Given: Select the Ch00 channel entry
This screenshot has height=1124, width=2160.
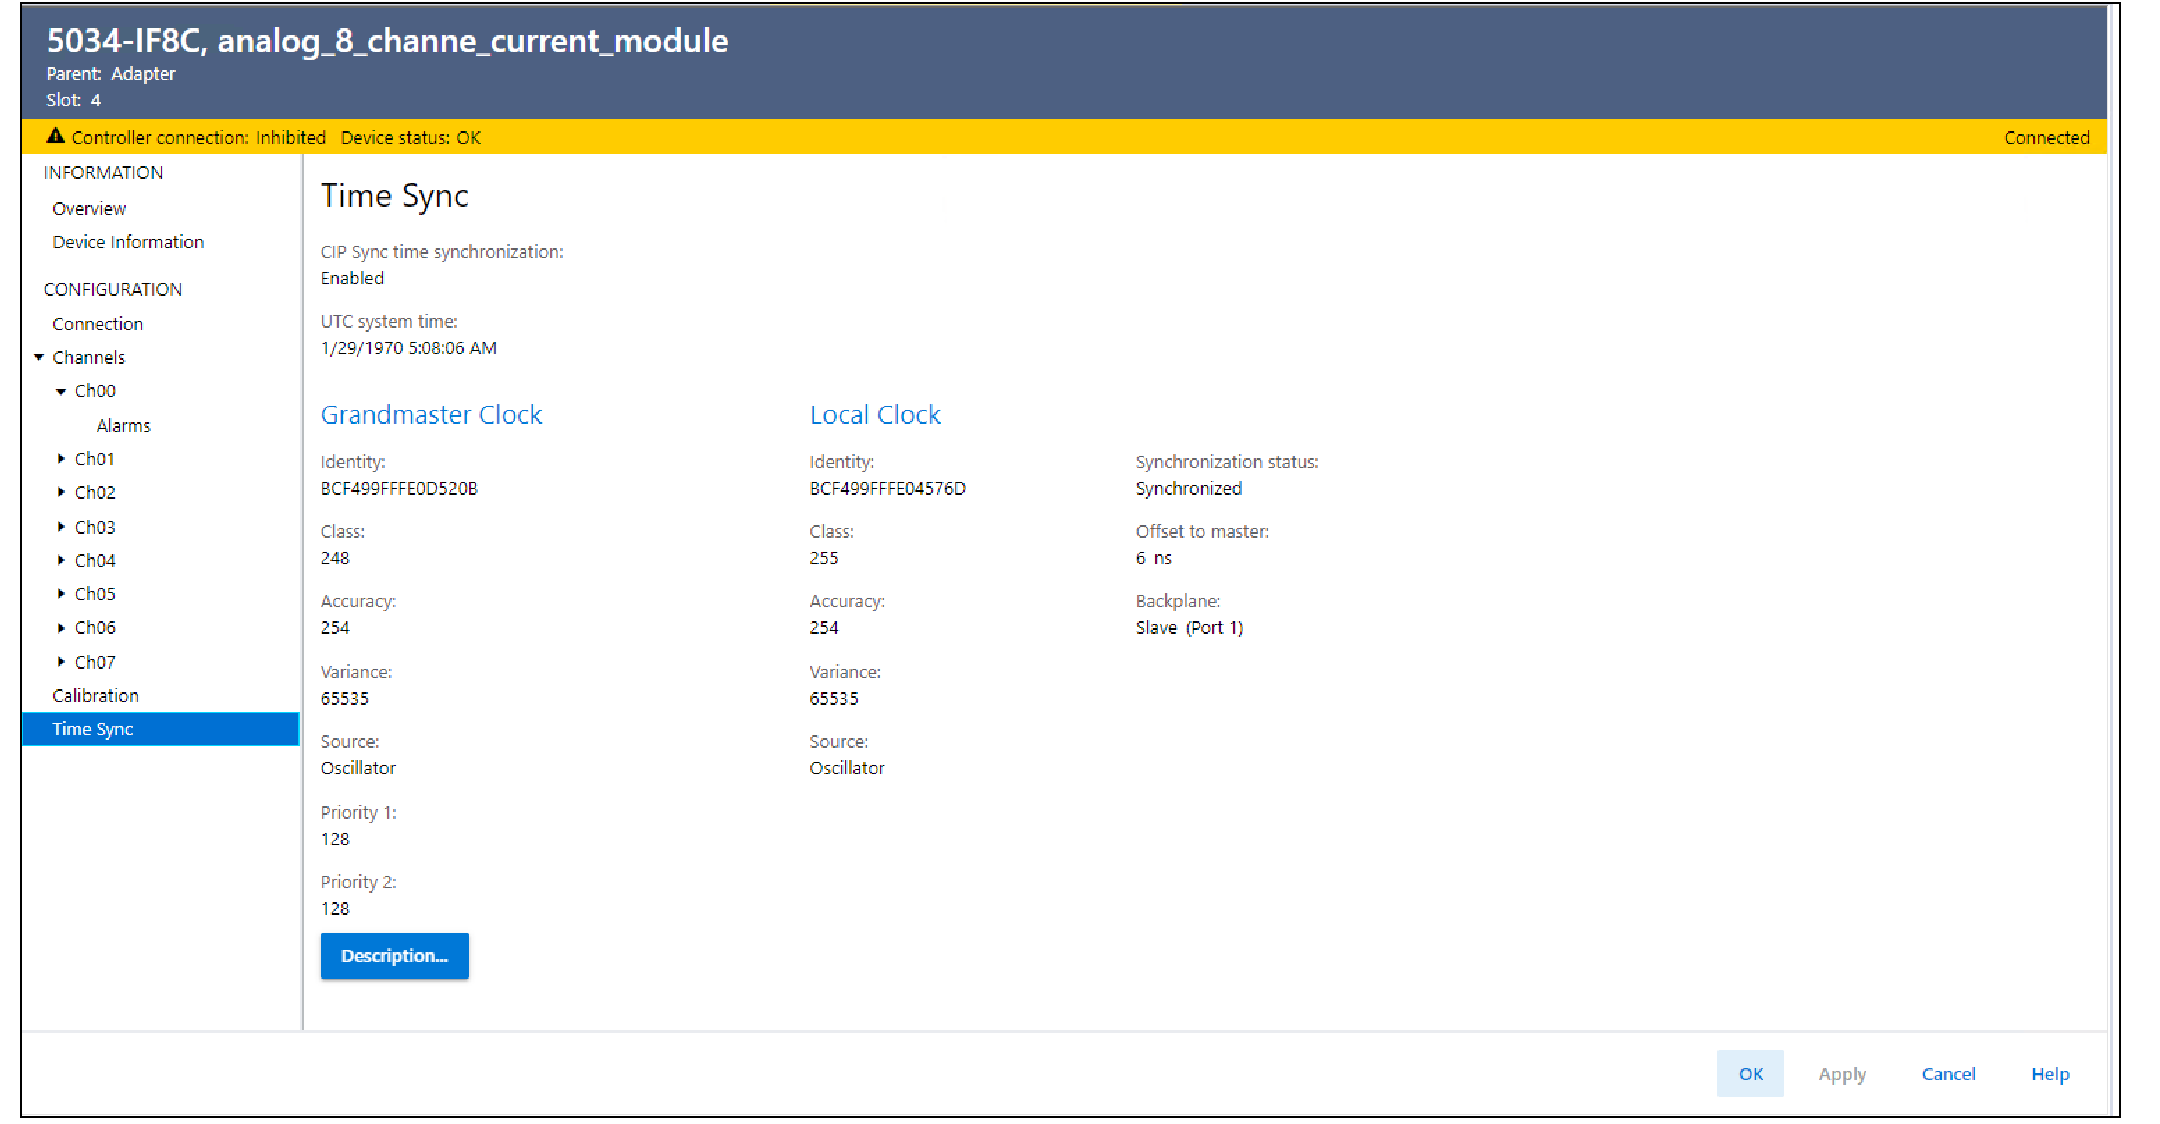Looking at the screenshot, I should coord(95,391).
